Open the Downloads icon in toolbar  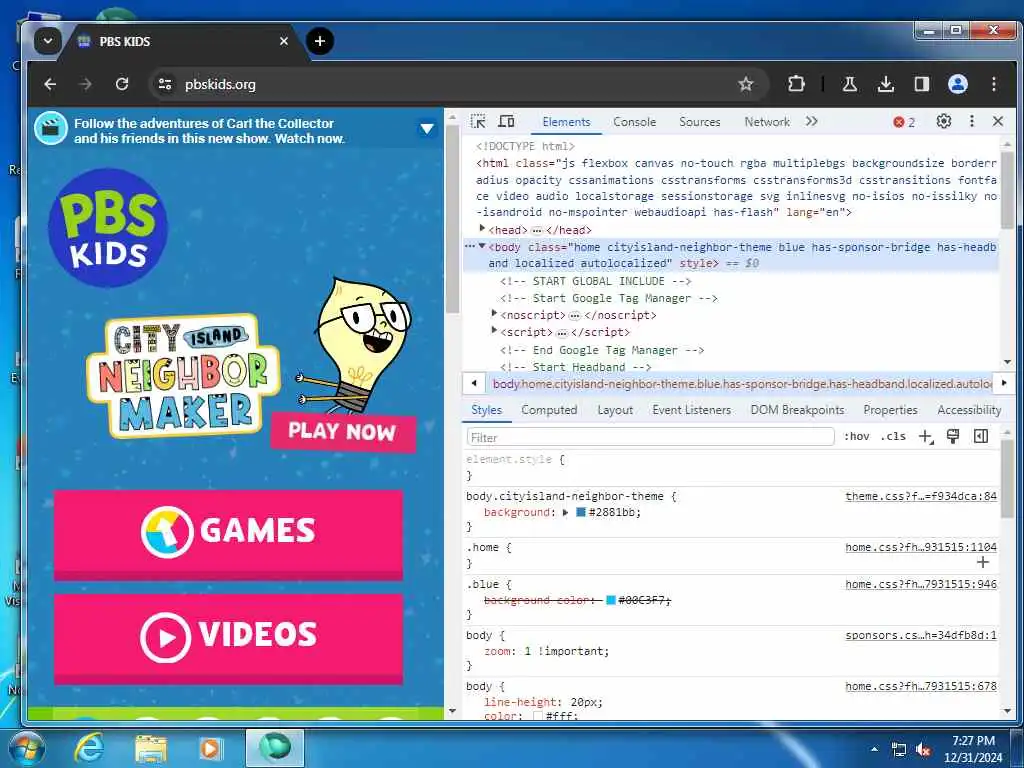coord(886,84)
